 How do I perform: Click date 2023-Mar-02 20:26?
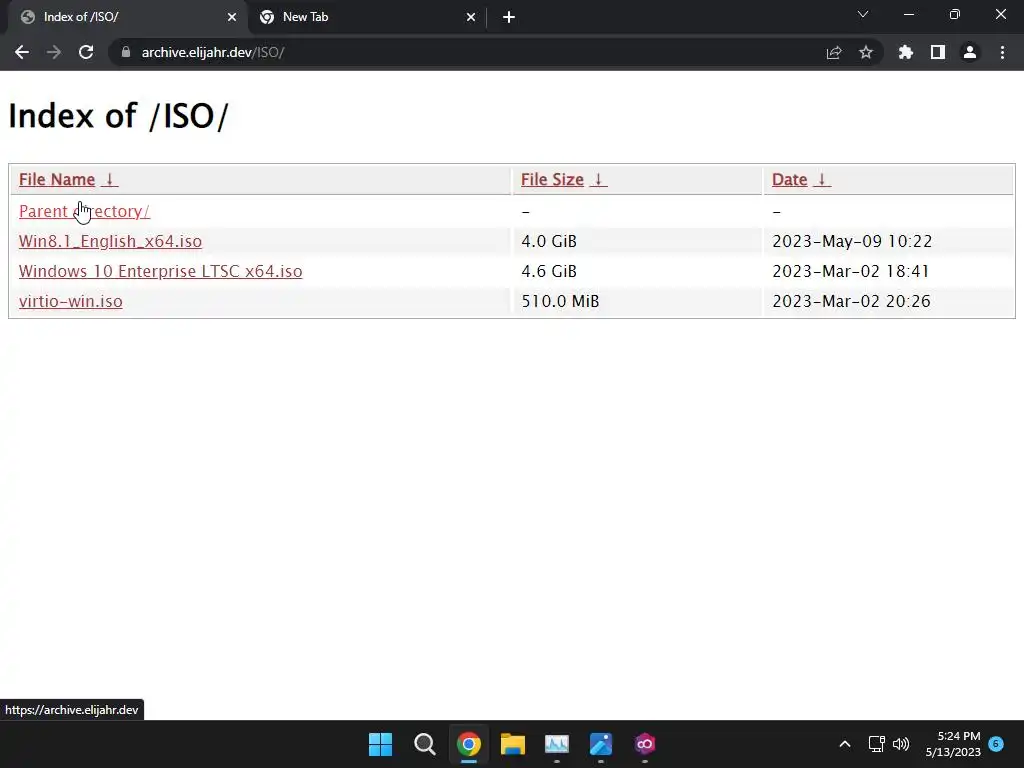pos(852,302)
